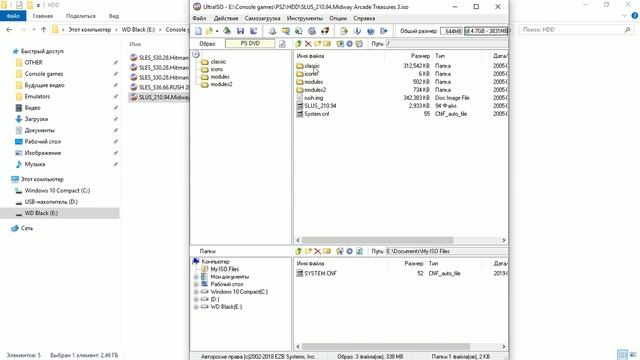Click the blue gear icon in local pane toolbar
The image size is (640, 360).
(349, 251)
